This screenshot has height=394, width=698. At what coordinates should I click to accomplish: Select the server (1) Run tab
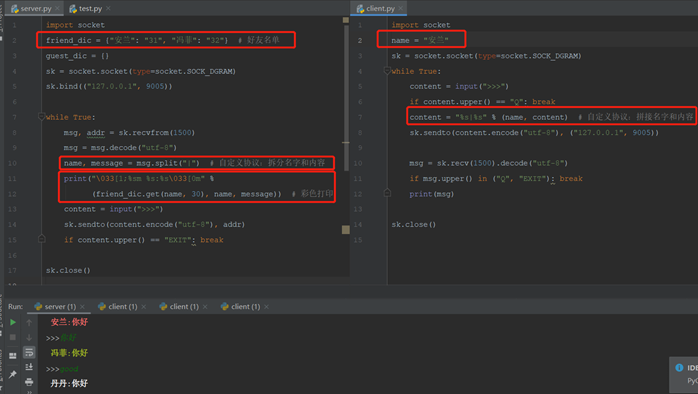tap(60, 306)
